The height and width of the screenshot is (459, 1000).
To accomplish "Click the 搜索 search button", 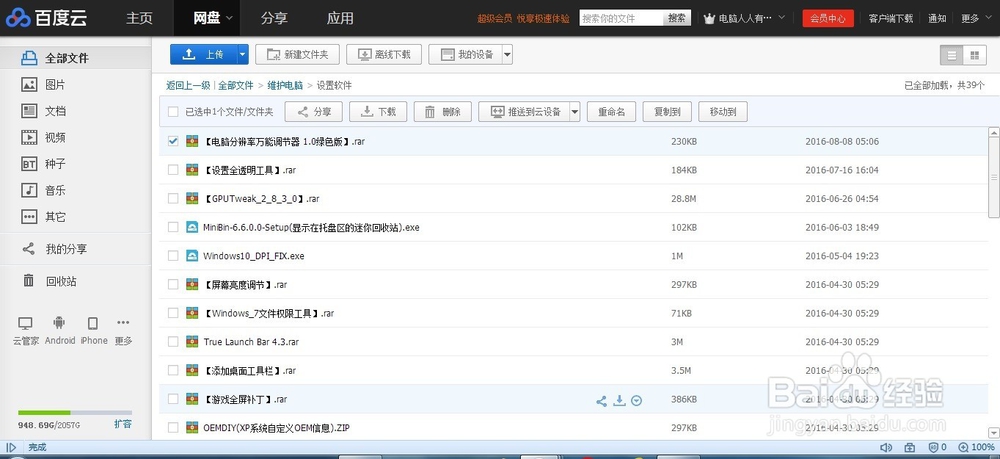I will click(677, 18).
